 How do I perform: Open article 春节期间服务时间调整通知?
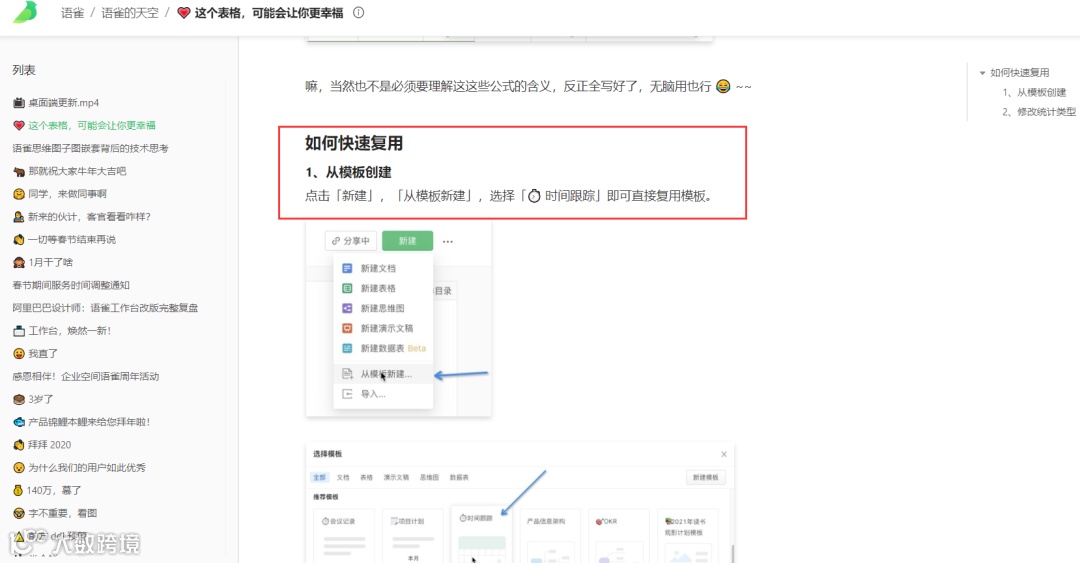point(71,285)
